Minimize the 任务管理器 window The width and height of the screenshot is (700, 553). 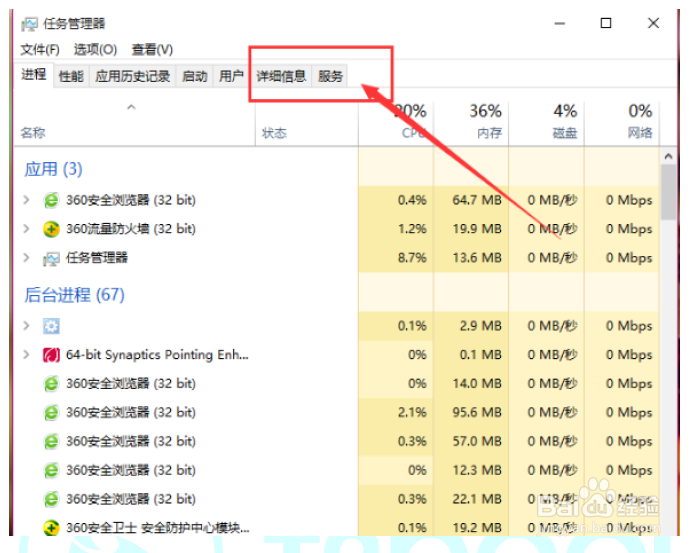point(560,23)
